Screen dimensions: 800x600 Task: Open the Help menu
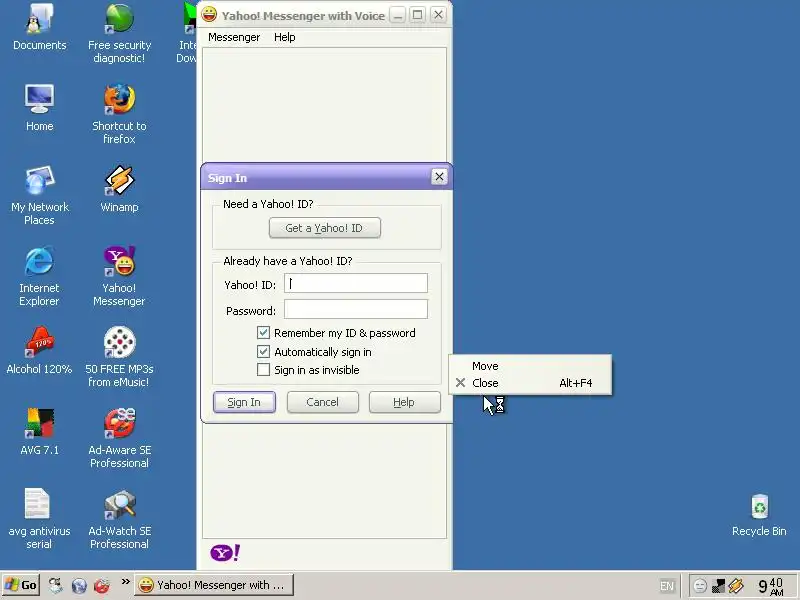click(x=284, y=37)
